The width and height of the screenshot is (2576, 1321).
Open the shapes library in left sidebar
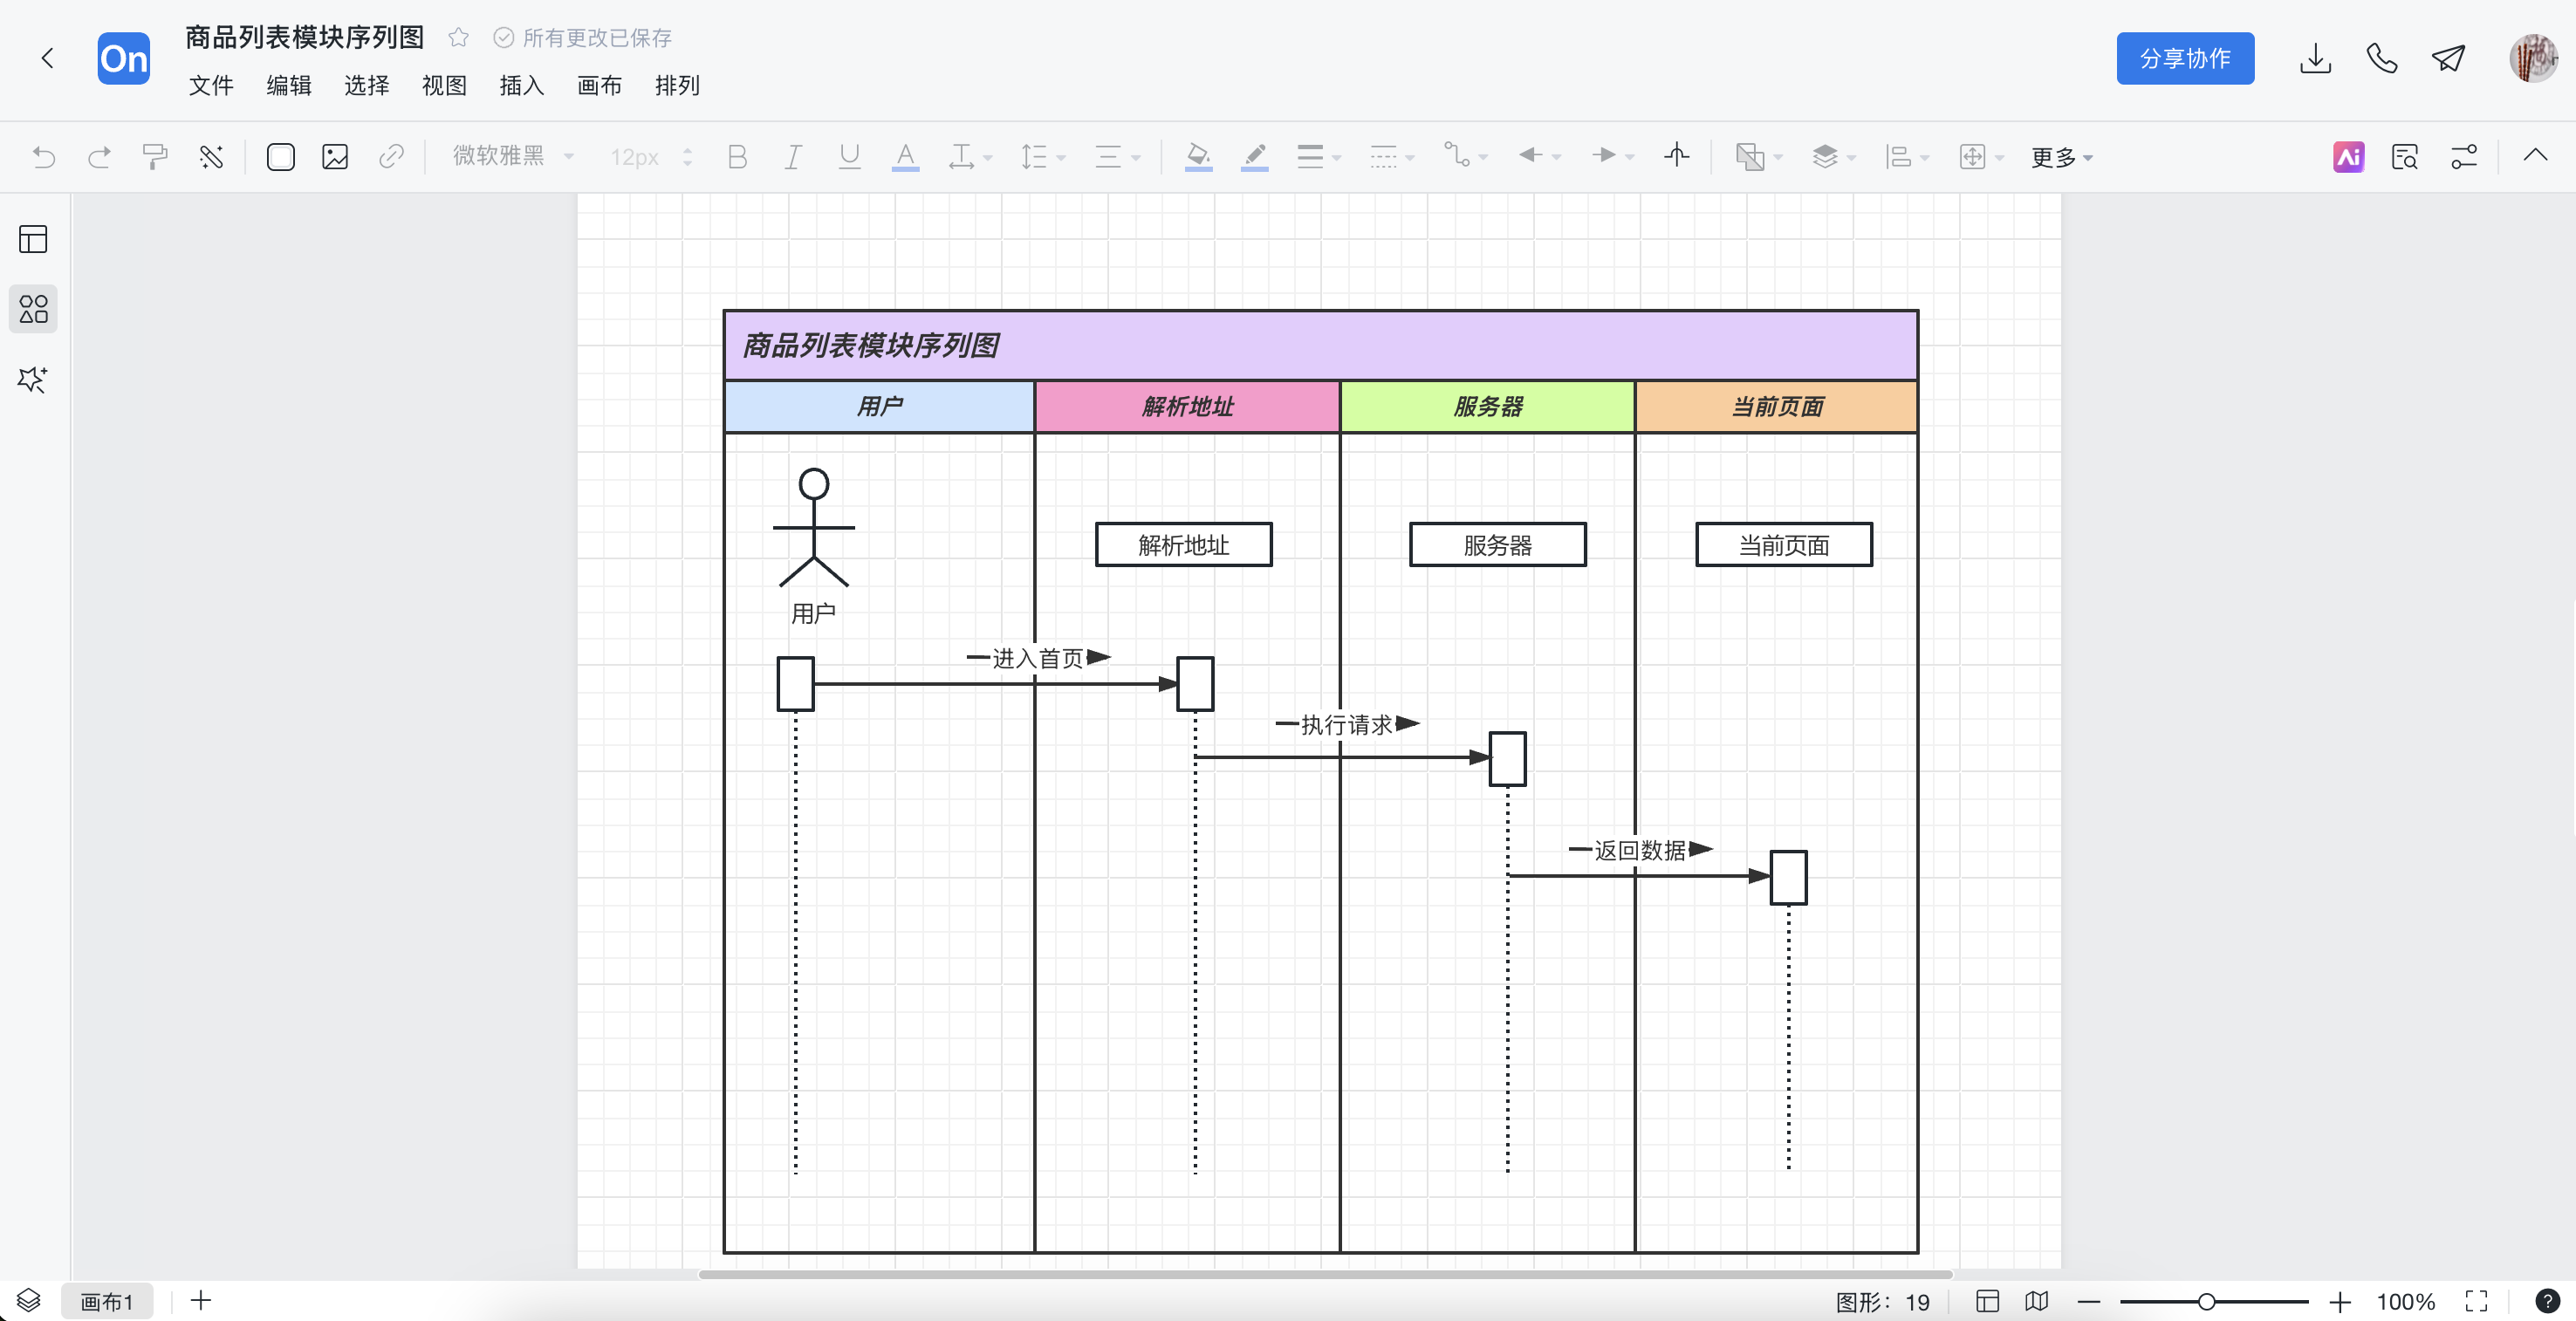pyautogui.click(x=33, y=309)
